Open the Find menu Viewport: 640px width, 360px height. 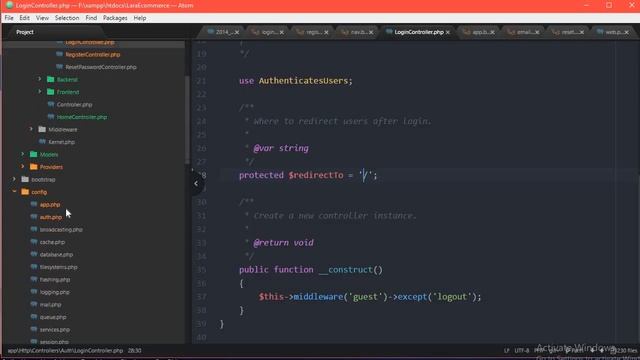91,18
